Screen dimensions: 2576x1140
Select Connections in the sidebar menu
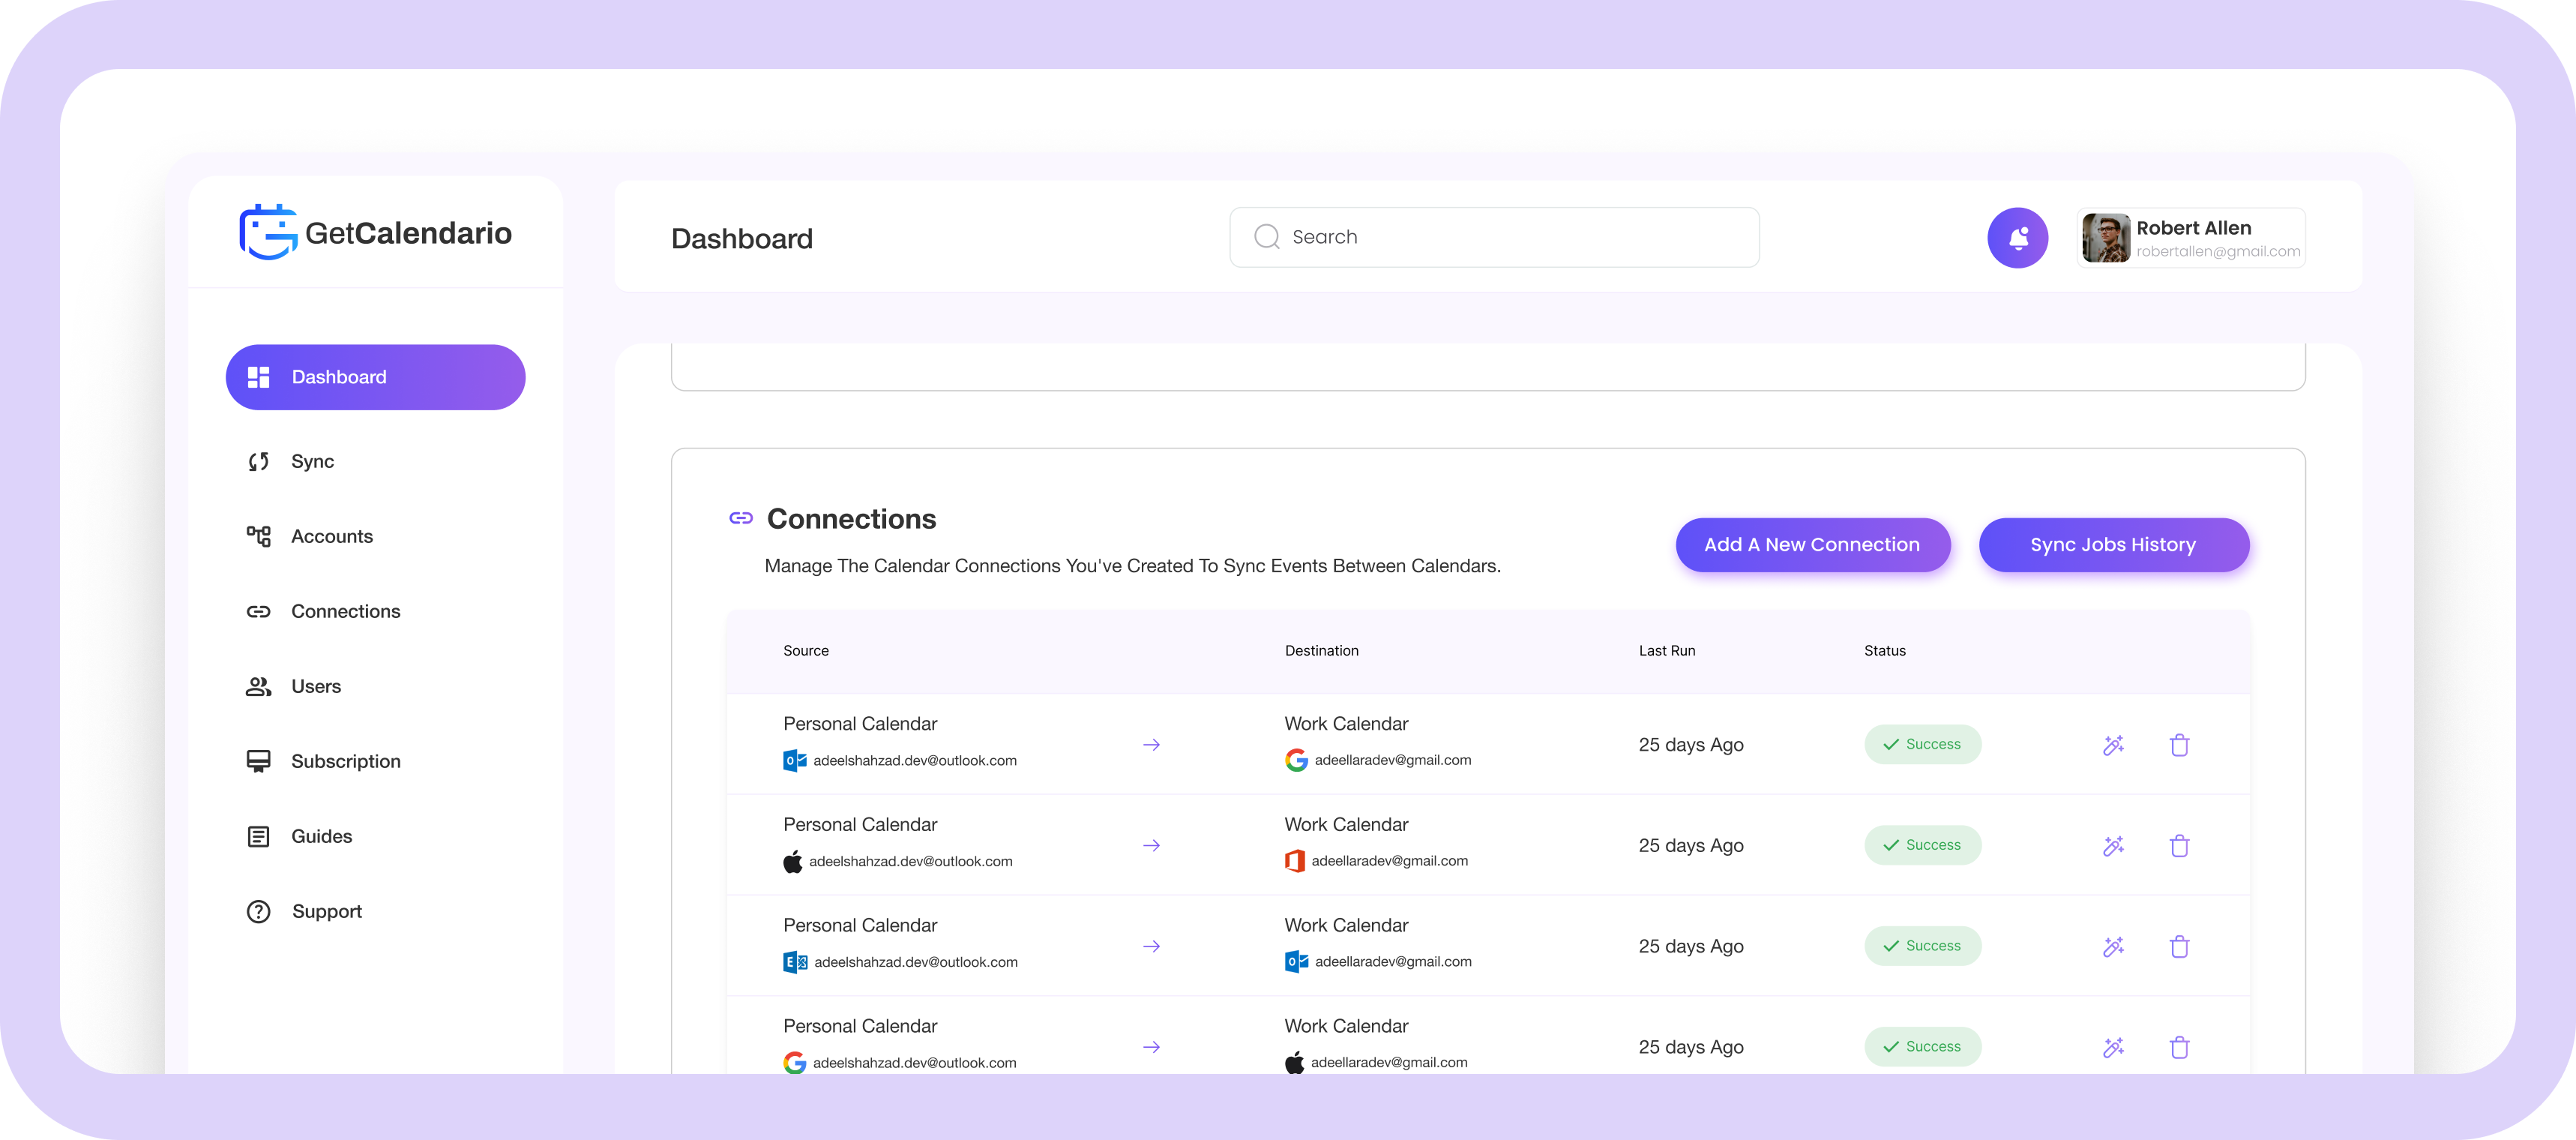345,611
